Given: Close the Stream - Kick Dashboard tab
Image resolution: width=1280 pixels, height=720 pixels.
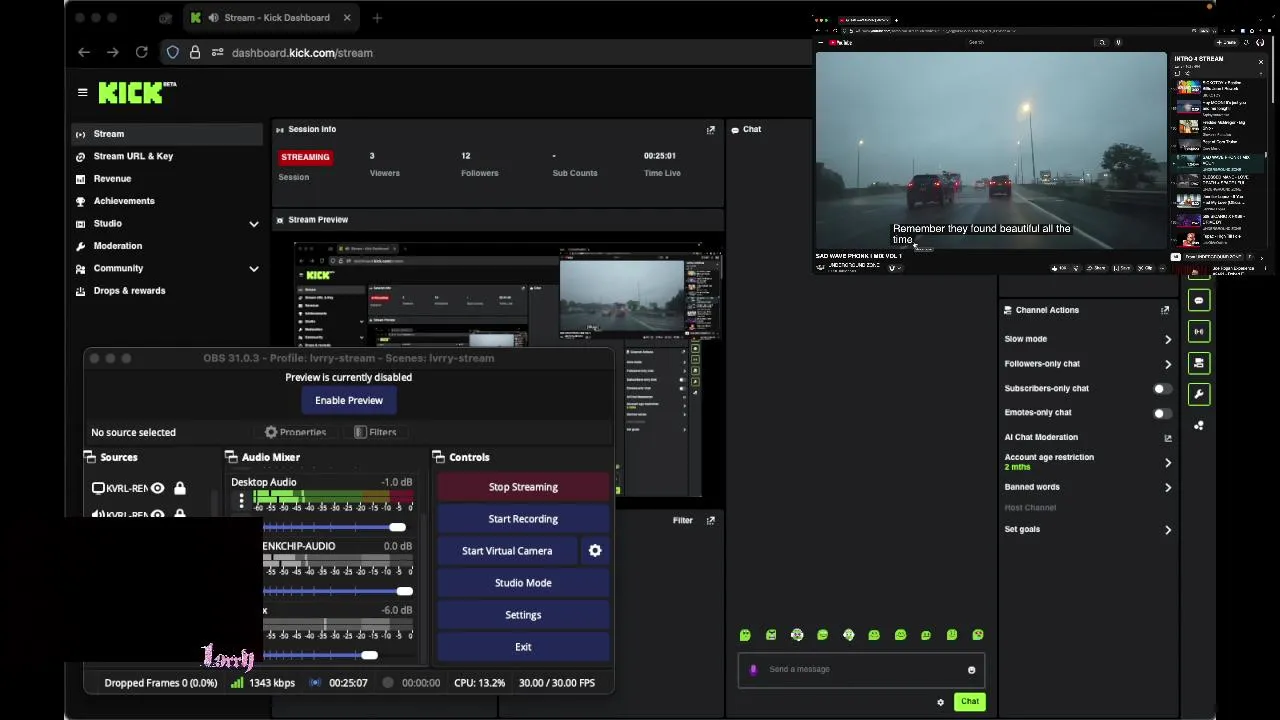Looking at the screenshot, I should 347,18.
